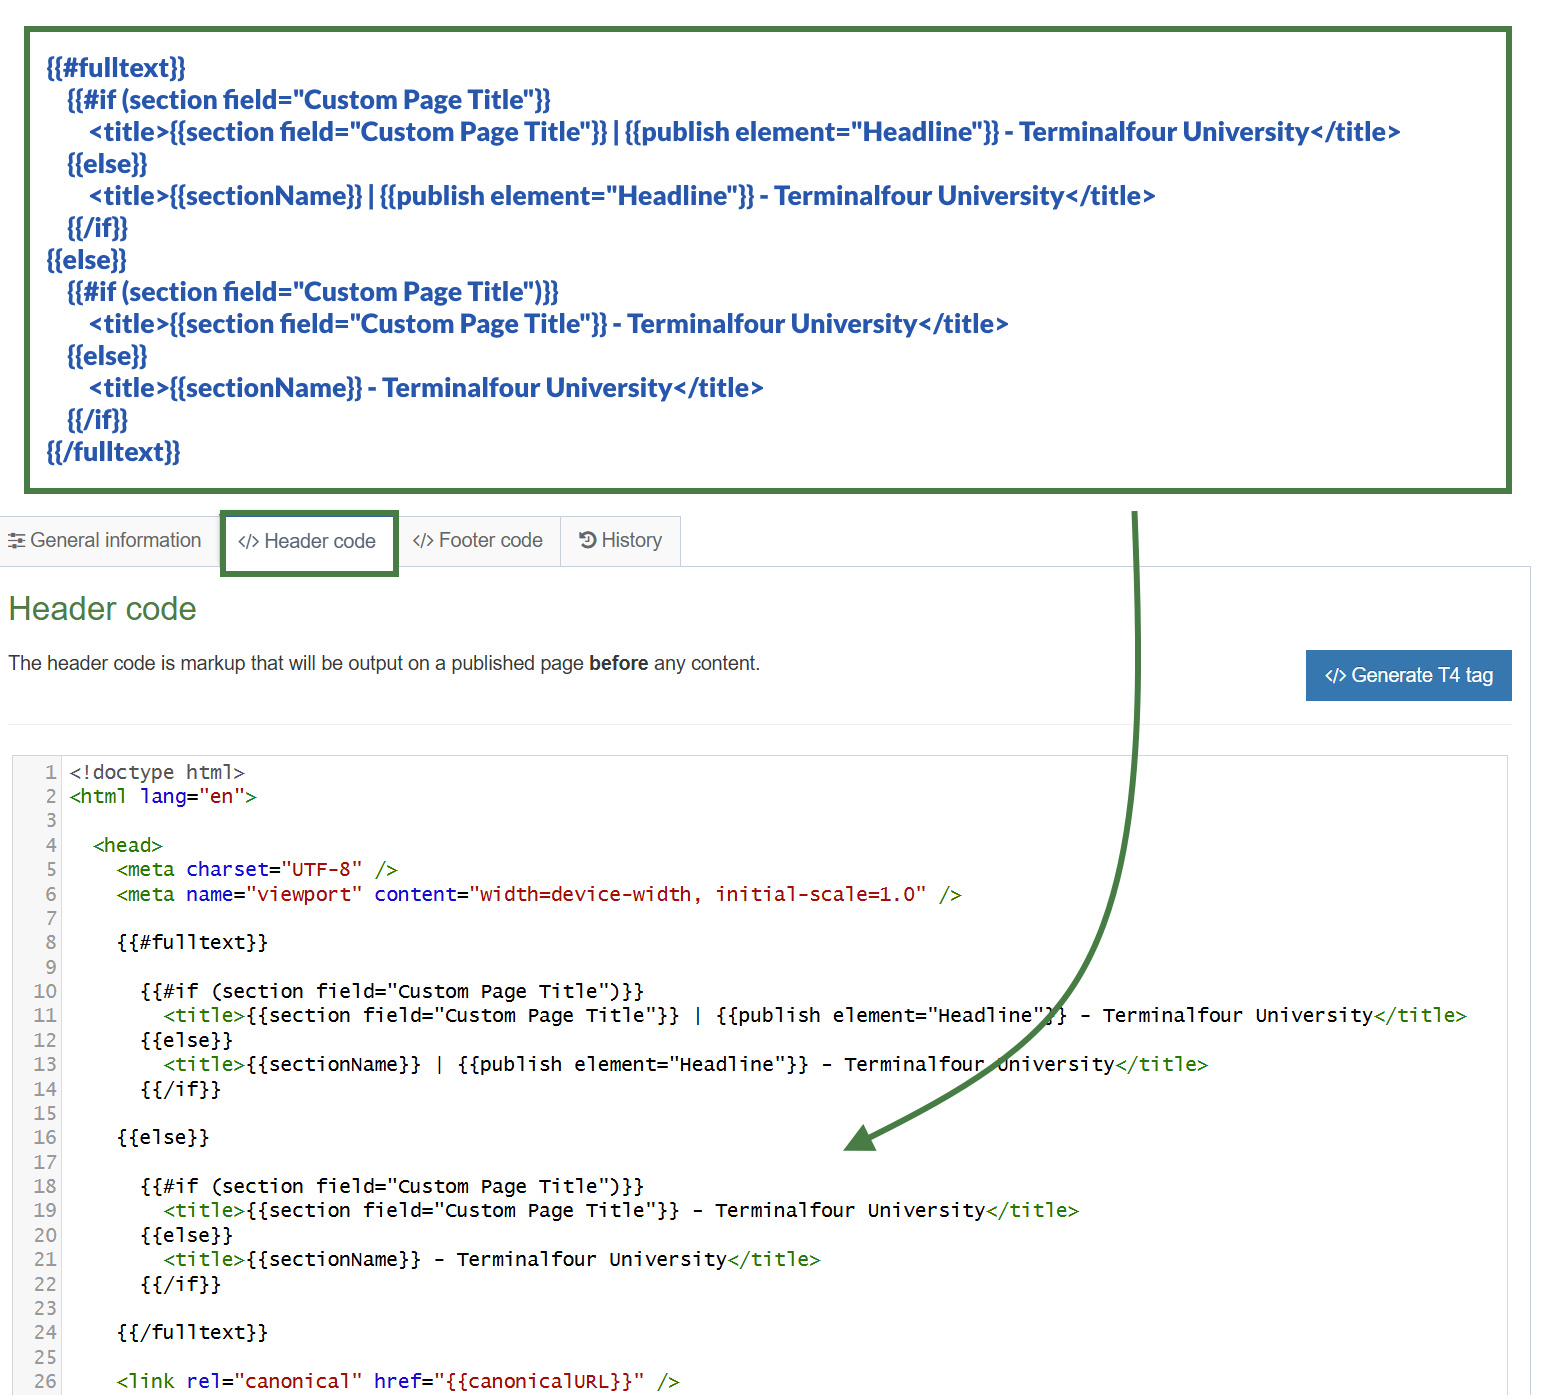Click the {{/if}} on editor line 22
This screenshot has height=1400, width=1550.
tap(180, 1284)
